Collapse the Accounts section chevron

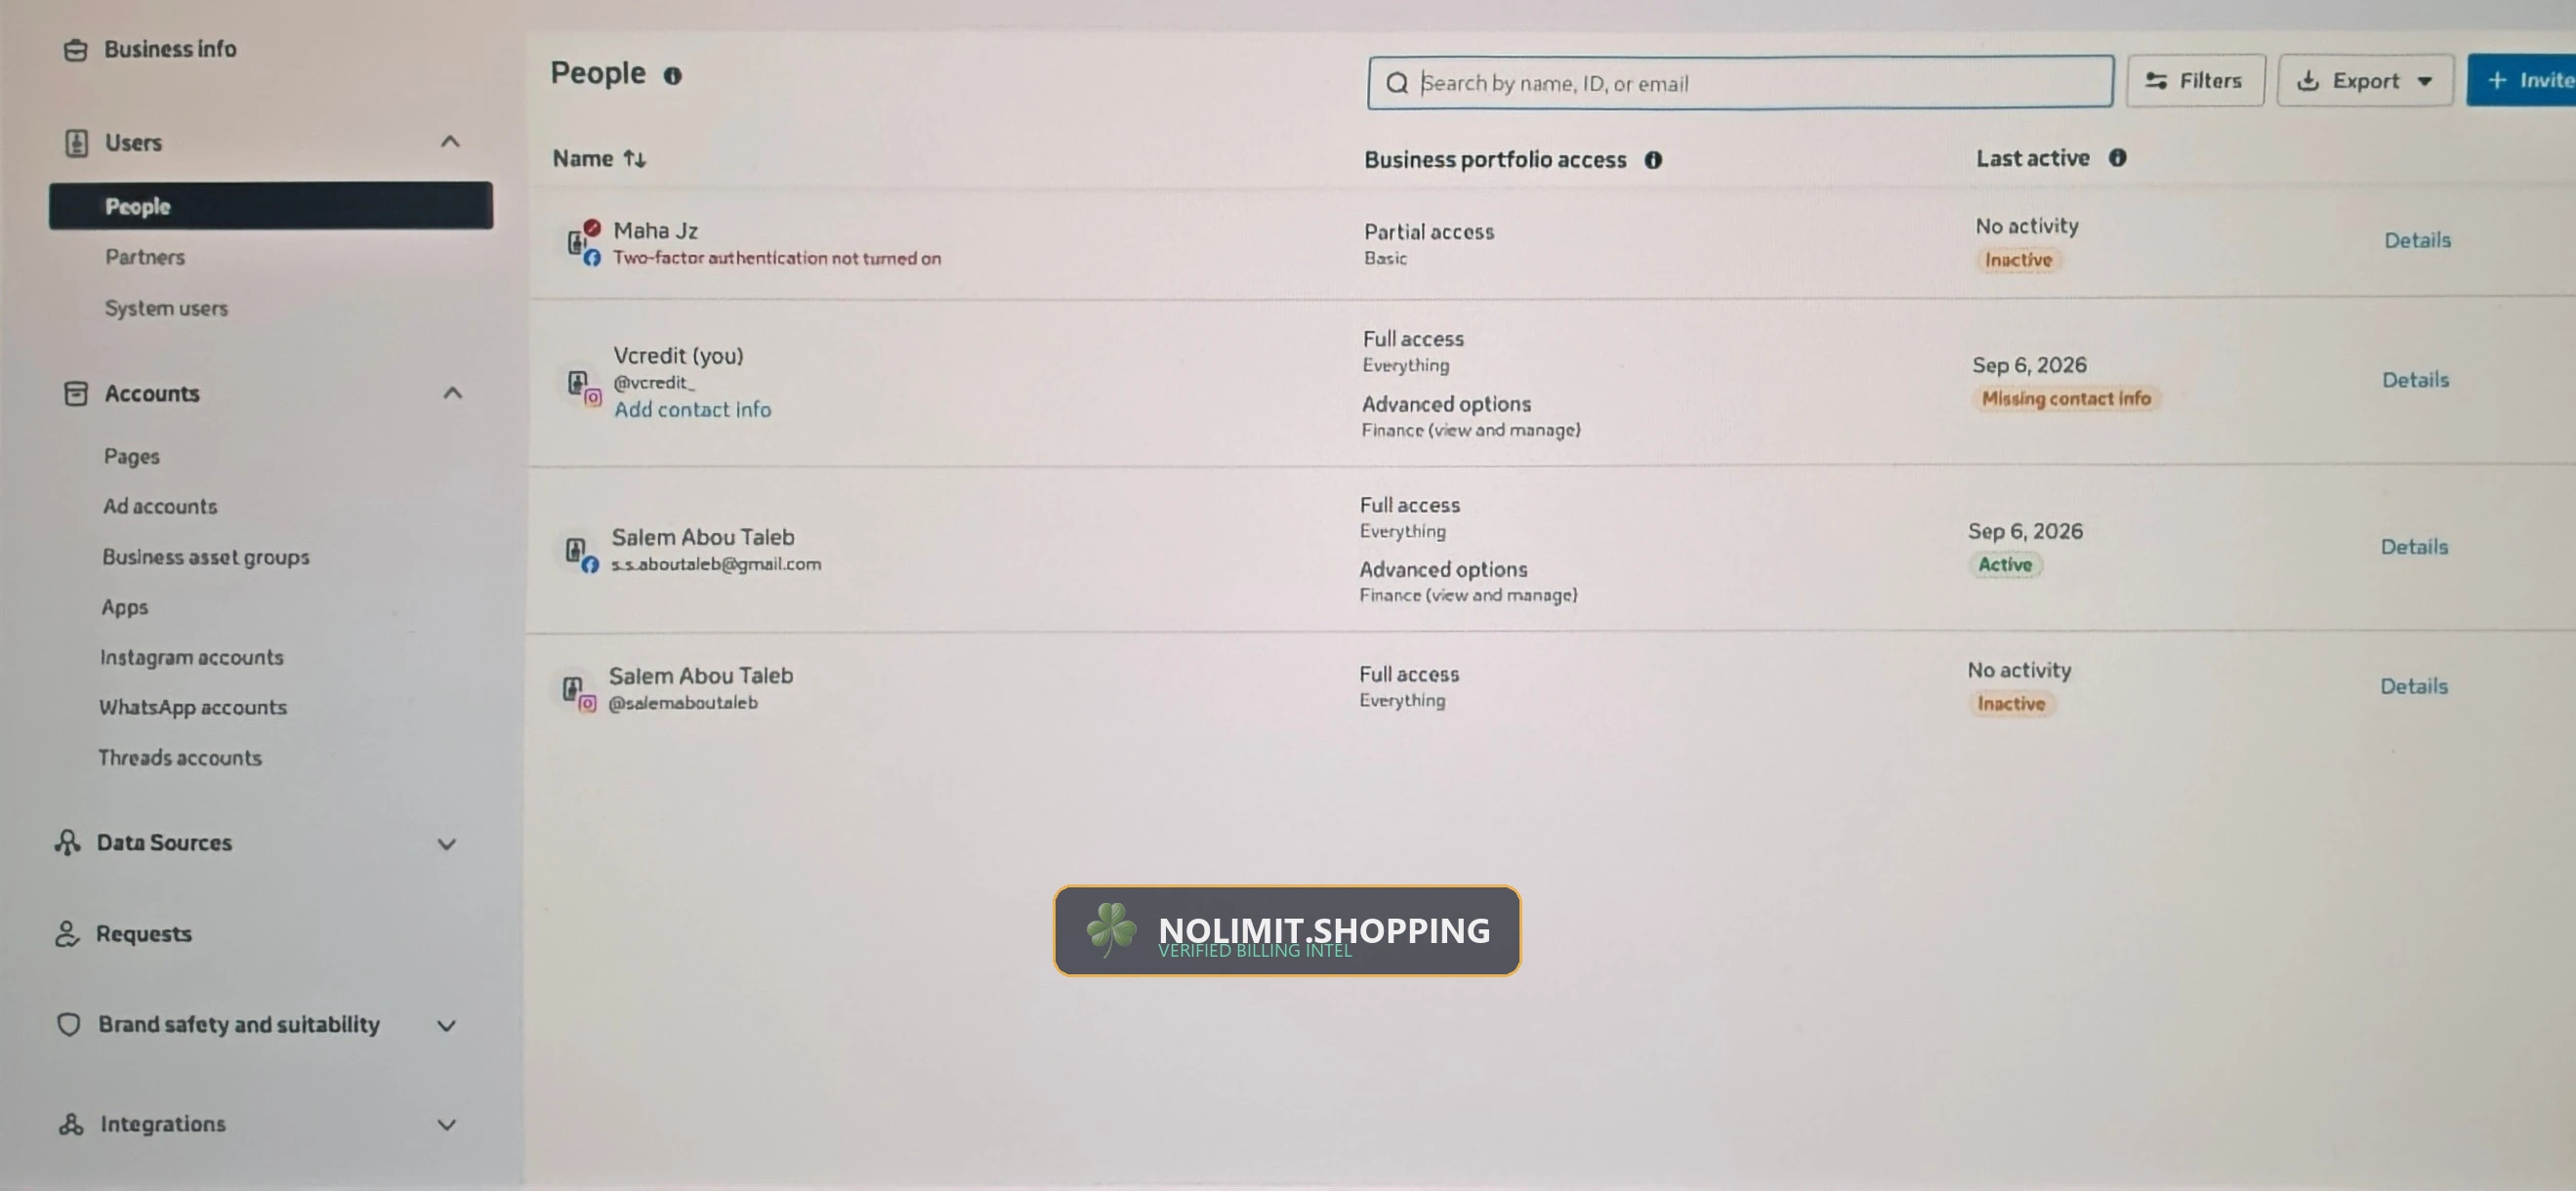click(x=452, y=393)
